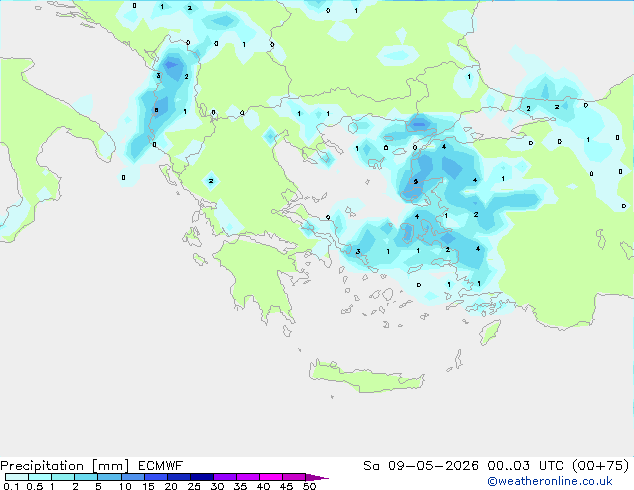The width and height of the screenshot is (634, 490).
Task: Click the '0.1' legend scale label
Action: click(11, 486)
